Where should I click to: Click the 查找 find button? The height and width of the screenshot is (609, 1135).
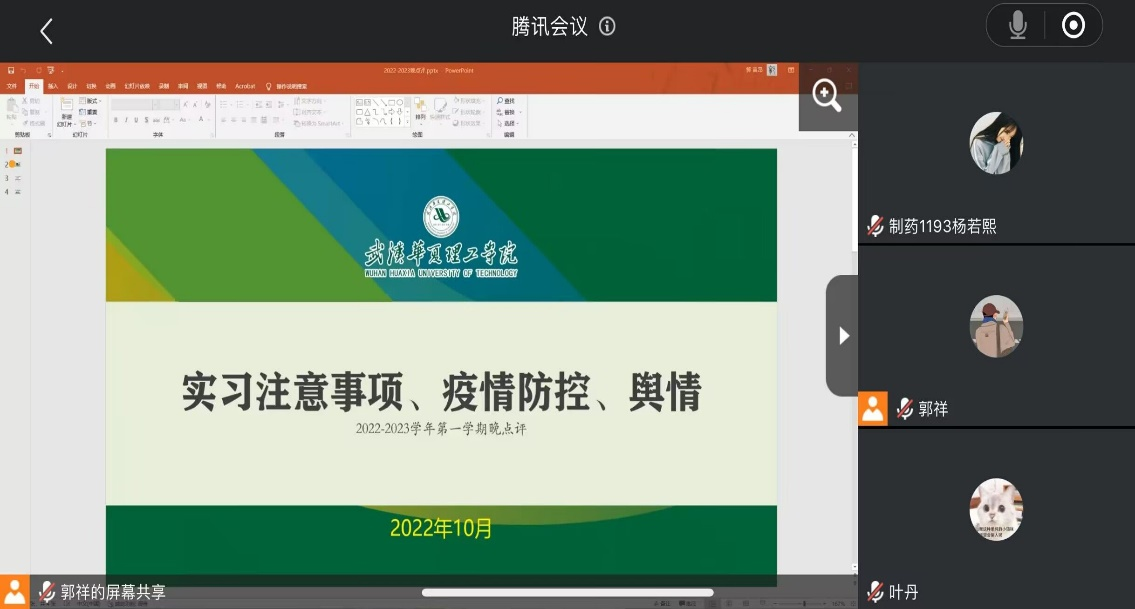[x=507, y=101]
